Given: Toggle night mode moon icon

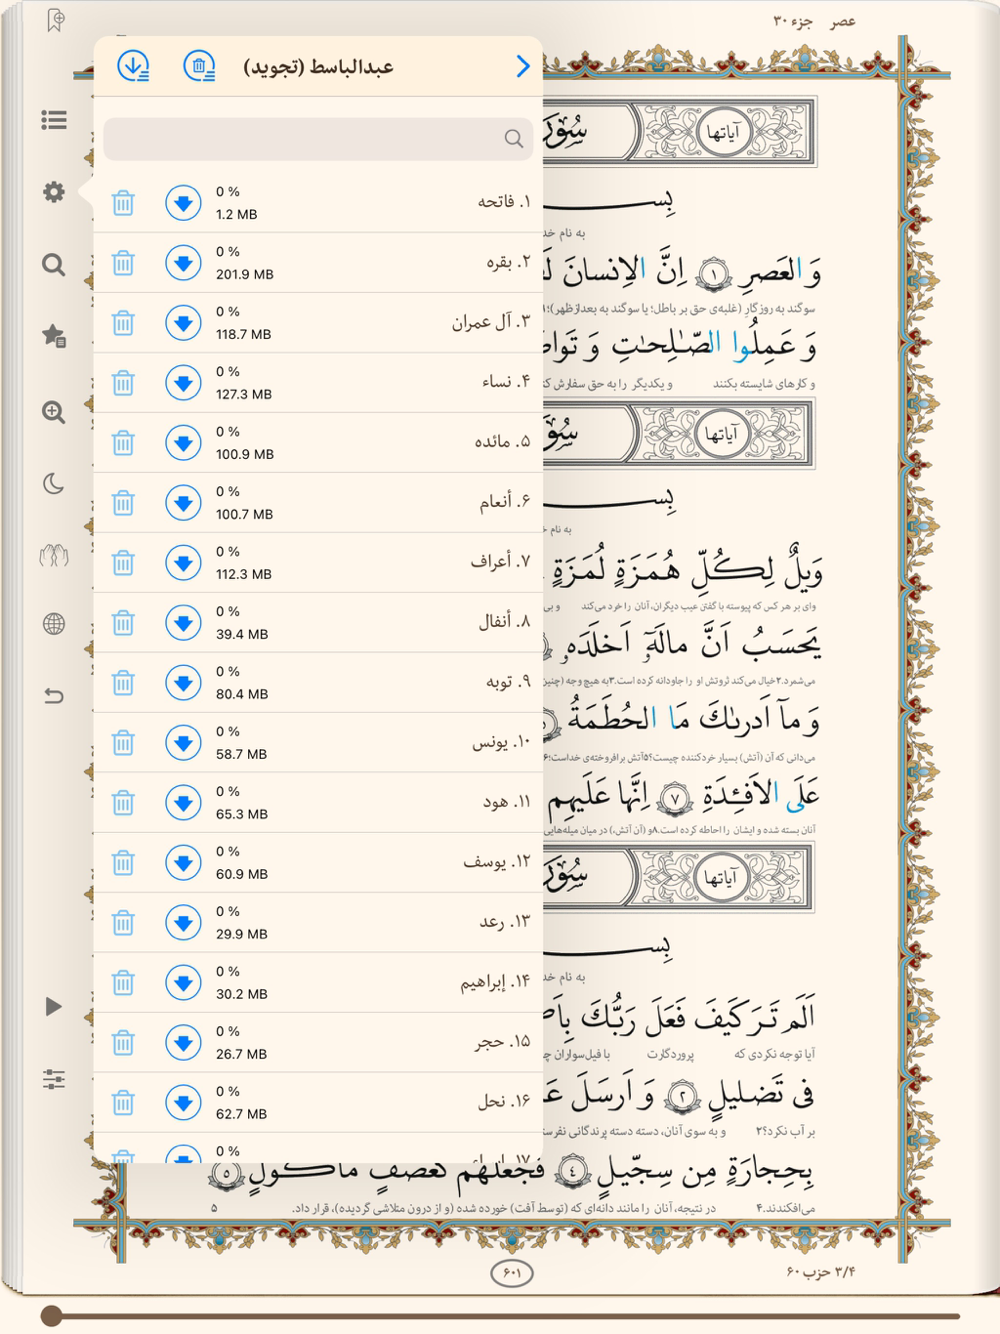Looking at the screenshot, I should coord(54,484).
